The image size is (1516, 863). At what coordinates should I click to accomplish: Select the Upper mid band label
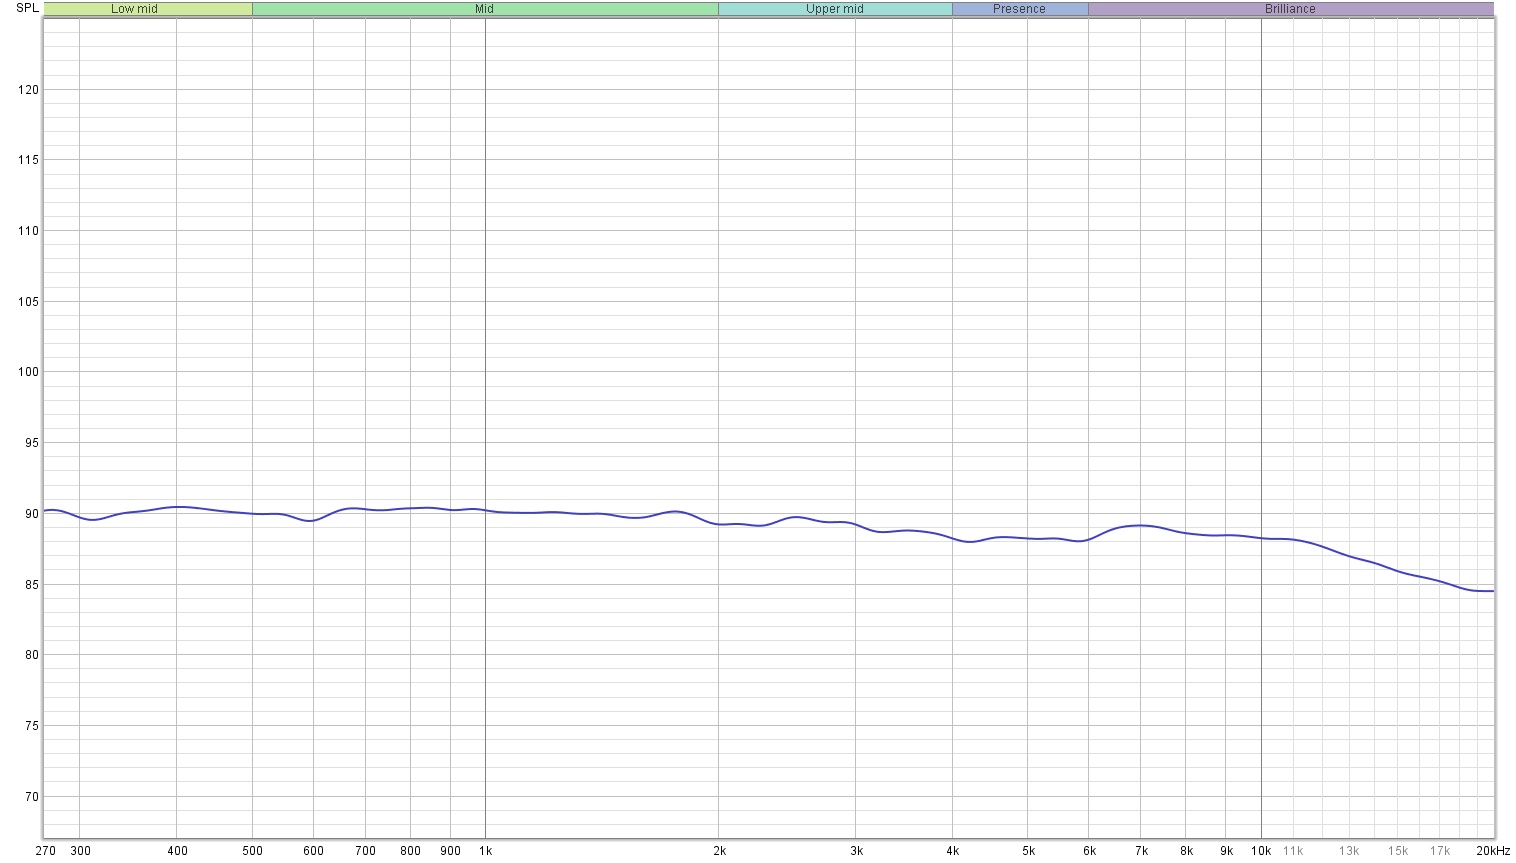835,9
